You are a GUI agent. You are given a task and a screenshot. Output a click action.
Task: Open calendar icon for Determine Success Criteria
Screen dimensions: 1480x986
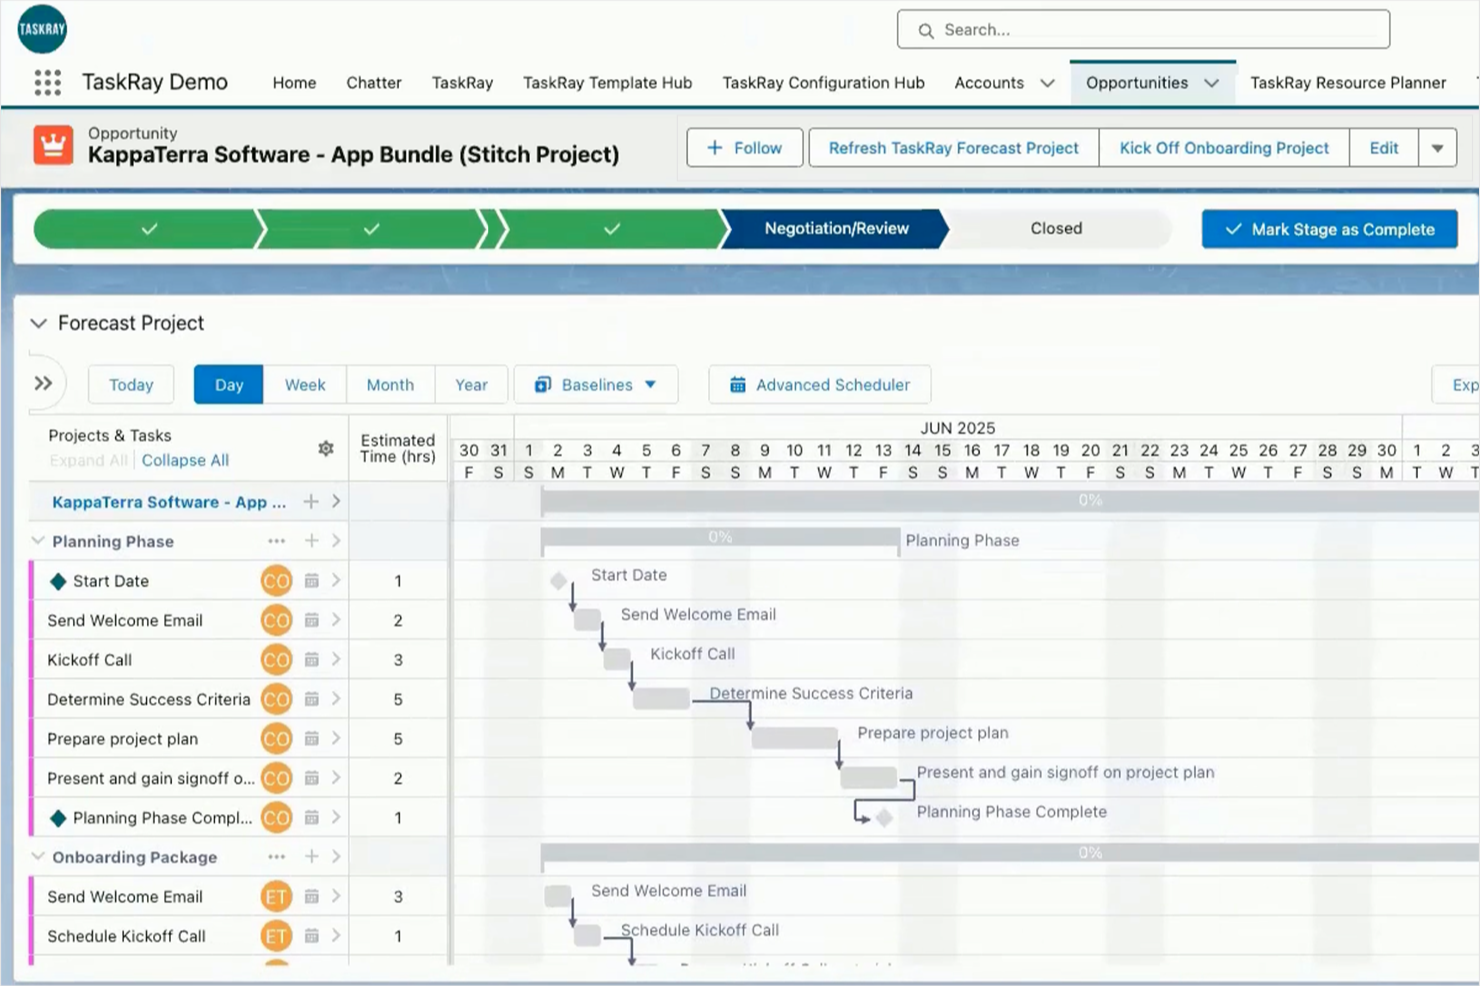pos(311,698)
